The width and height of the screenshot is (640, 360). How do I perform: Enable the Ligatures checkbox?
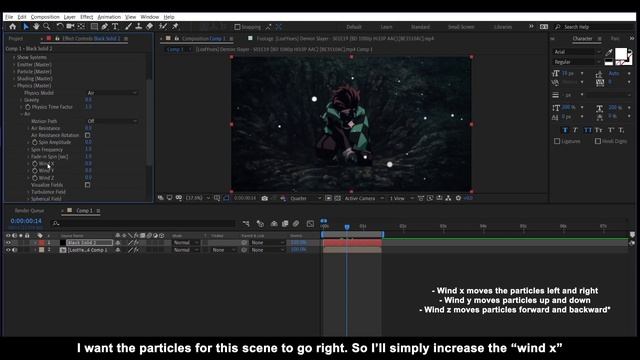557,141
